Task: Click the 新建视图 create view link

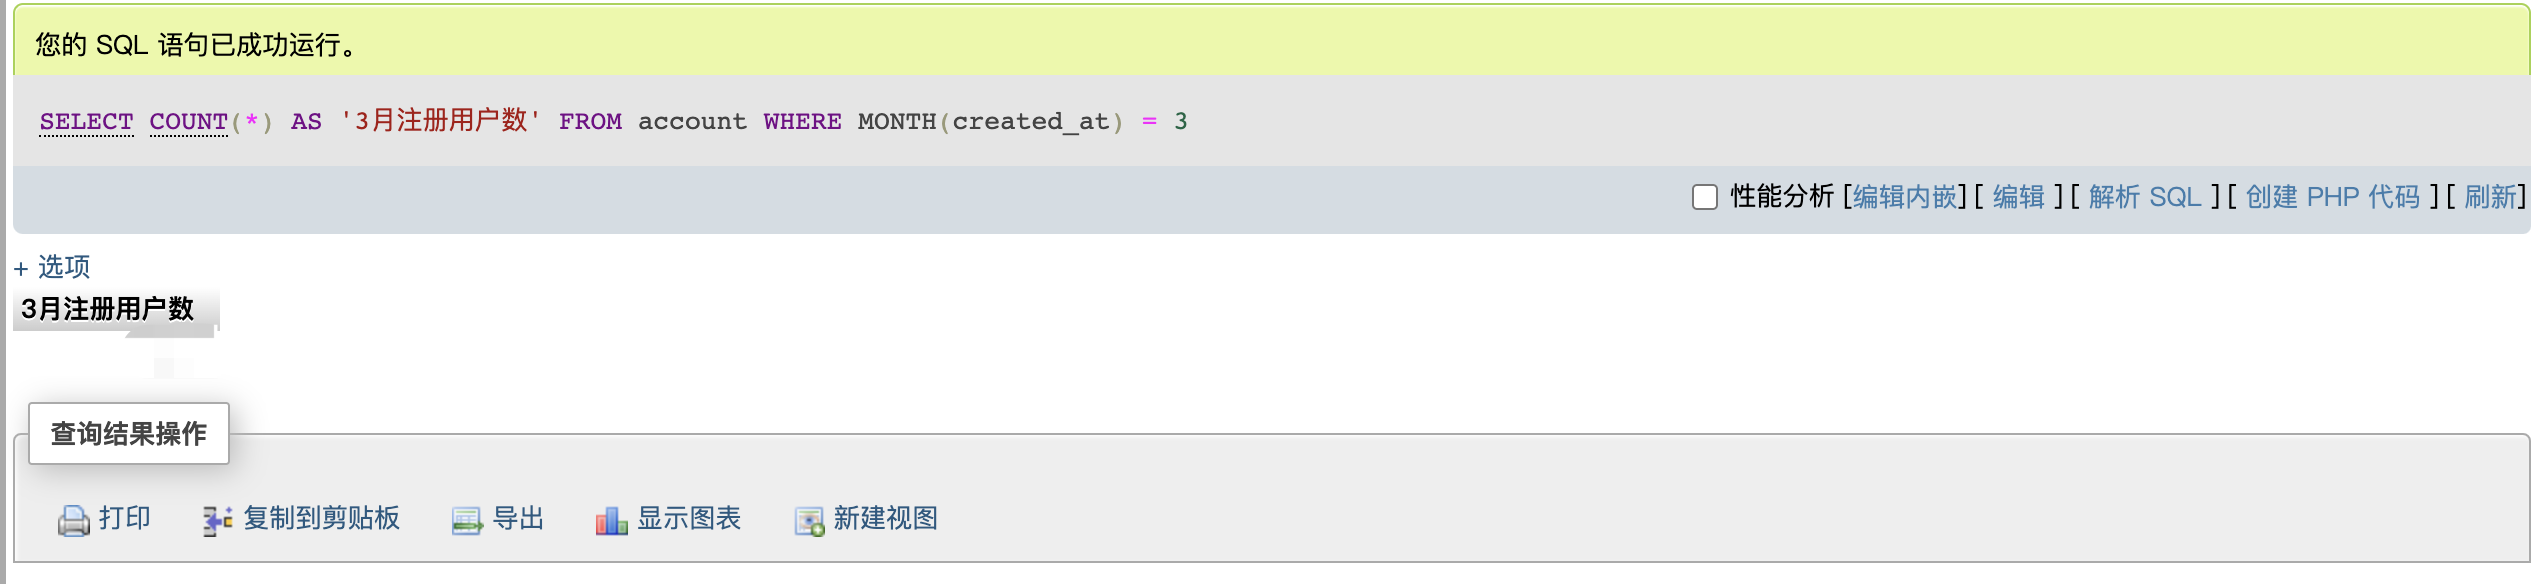Action: click(885, 518)
